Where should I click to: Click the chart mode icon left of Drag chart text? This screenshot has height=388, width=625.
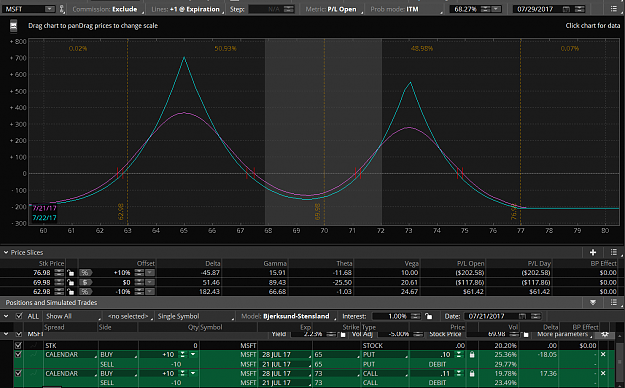13,26
